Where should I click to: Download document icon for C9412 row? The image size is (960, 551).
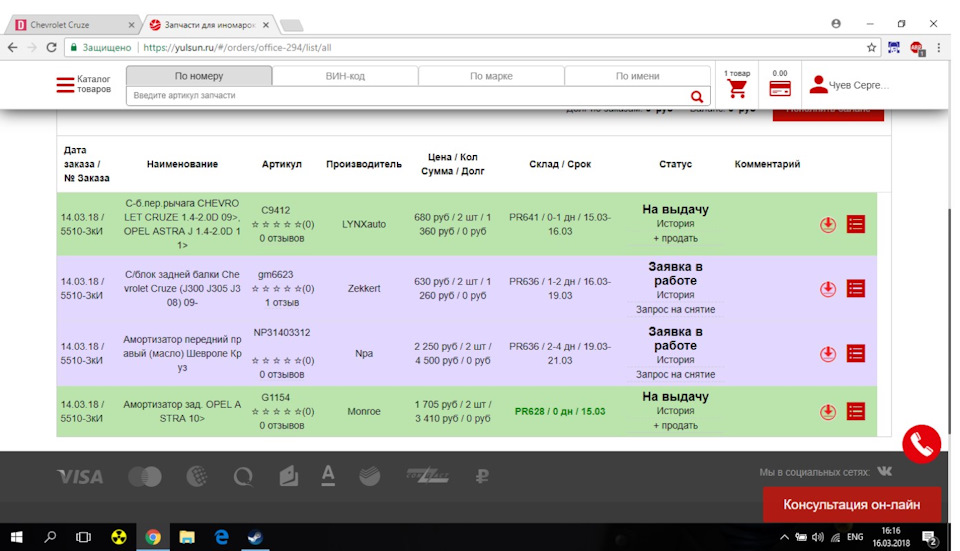pos(828,225)
